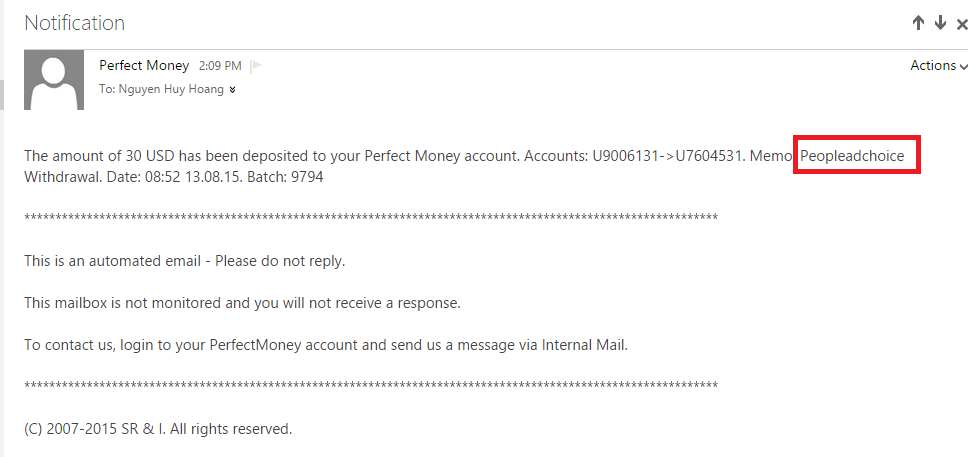Click the sender name Perfect Money

click(144, 66)
